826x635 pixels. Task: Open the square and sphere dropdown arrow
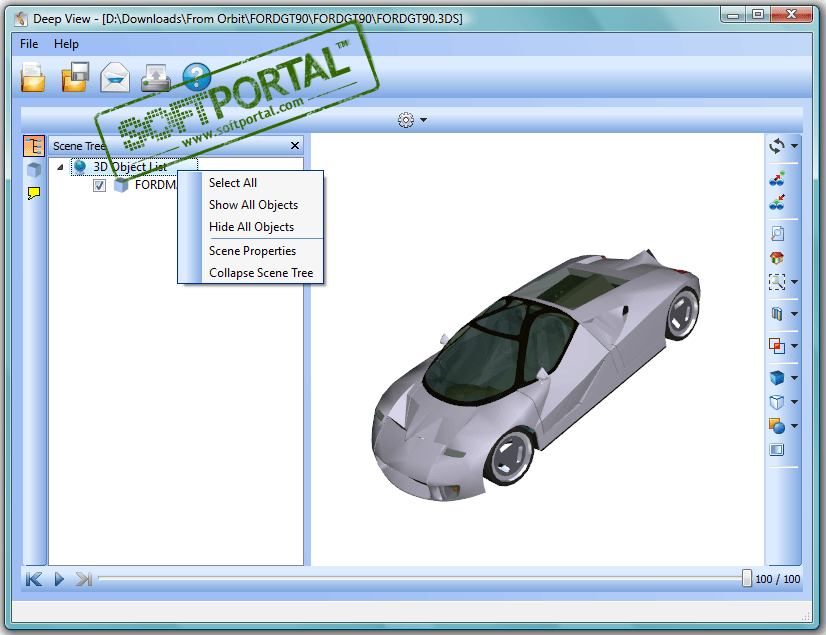[794, 426]
